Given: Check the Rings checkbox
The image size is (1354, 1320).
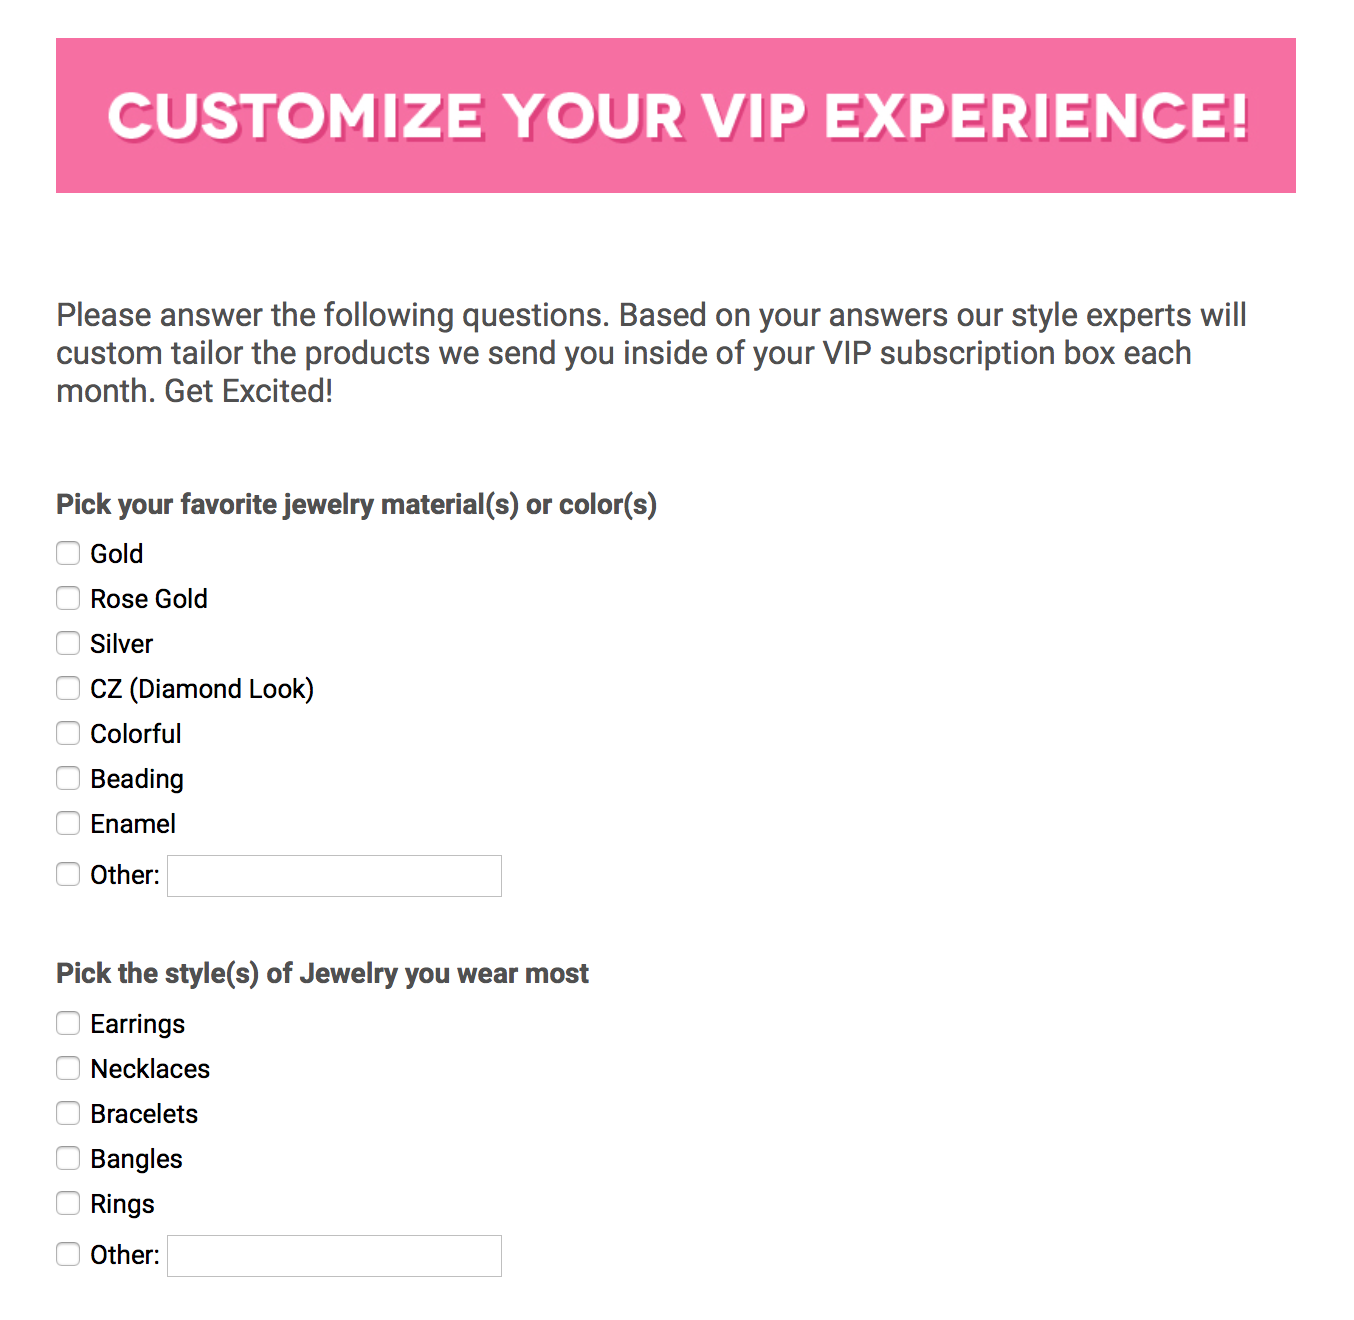Looking at the screenshot, I should (68, 1203).
